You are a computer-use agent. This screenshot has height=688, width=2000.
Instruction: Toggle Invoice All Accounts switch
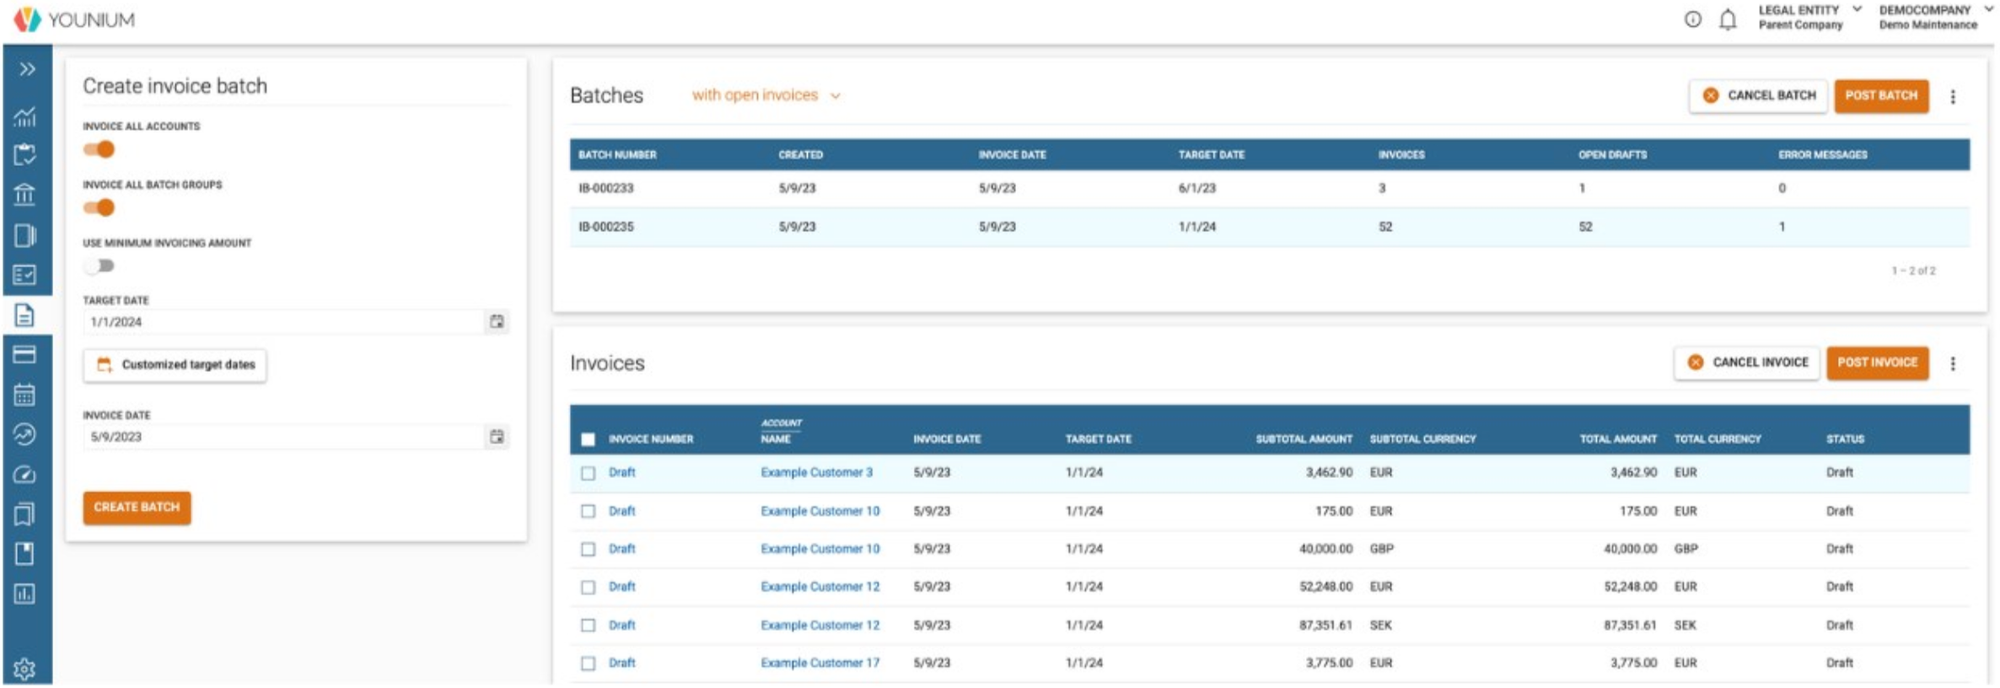tap(99, 149)
